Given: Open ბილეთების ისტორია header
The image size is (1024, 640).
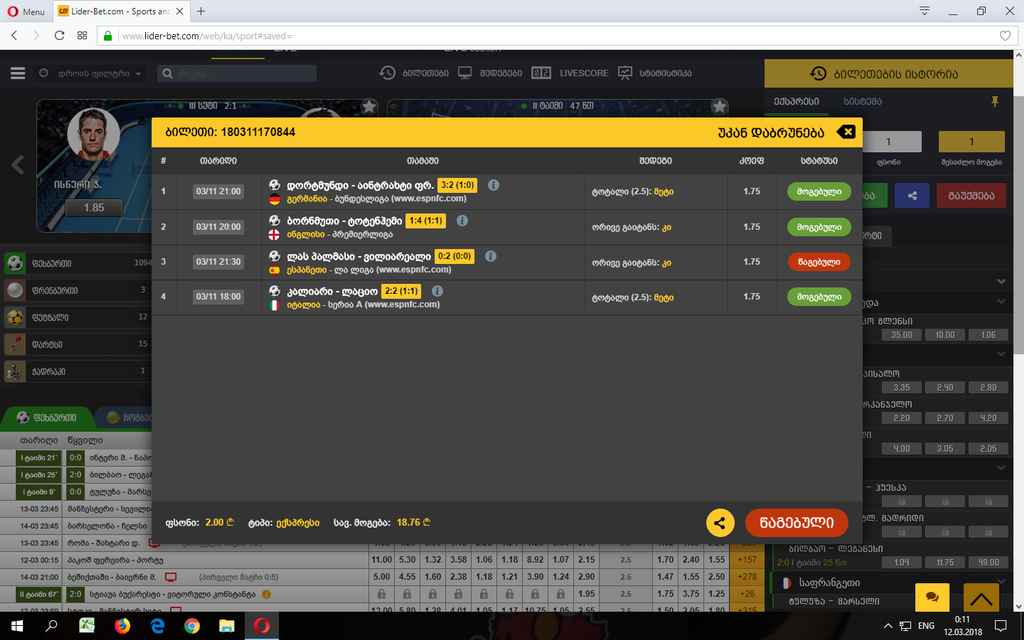Looking at the screenshot, I should click(888, 74).
